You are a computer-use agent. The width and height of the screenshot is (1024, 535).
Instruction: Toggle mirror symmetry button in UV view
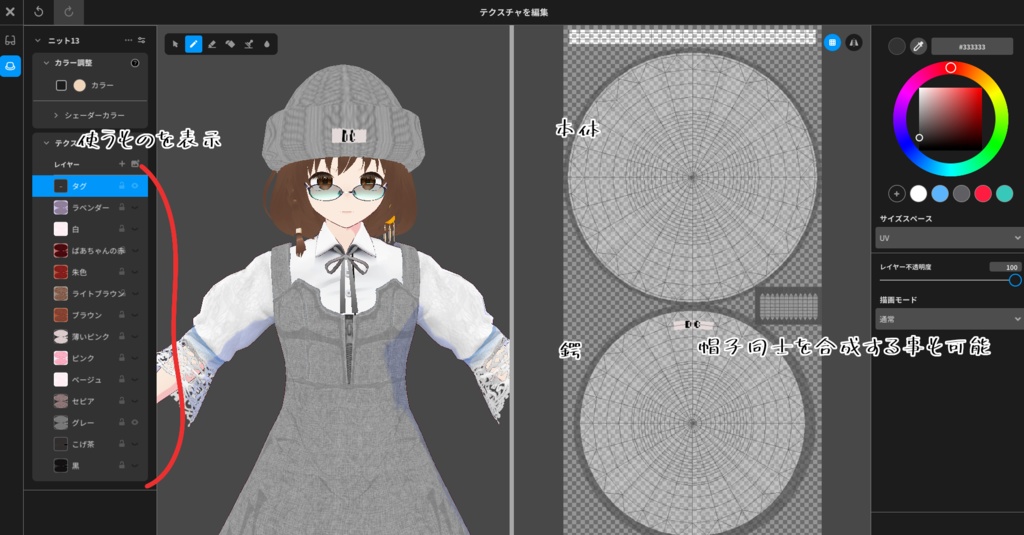[x=854, y=43]
